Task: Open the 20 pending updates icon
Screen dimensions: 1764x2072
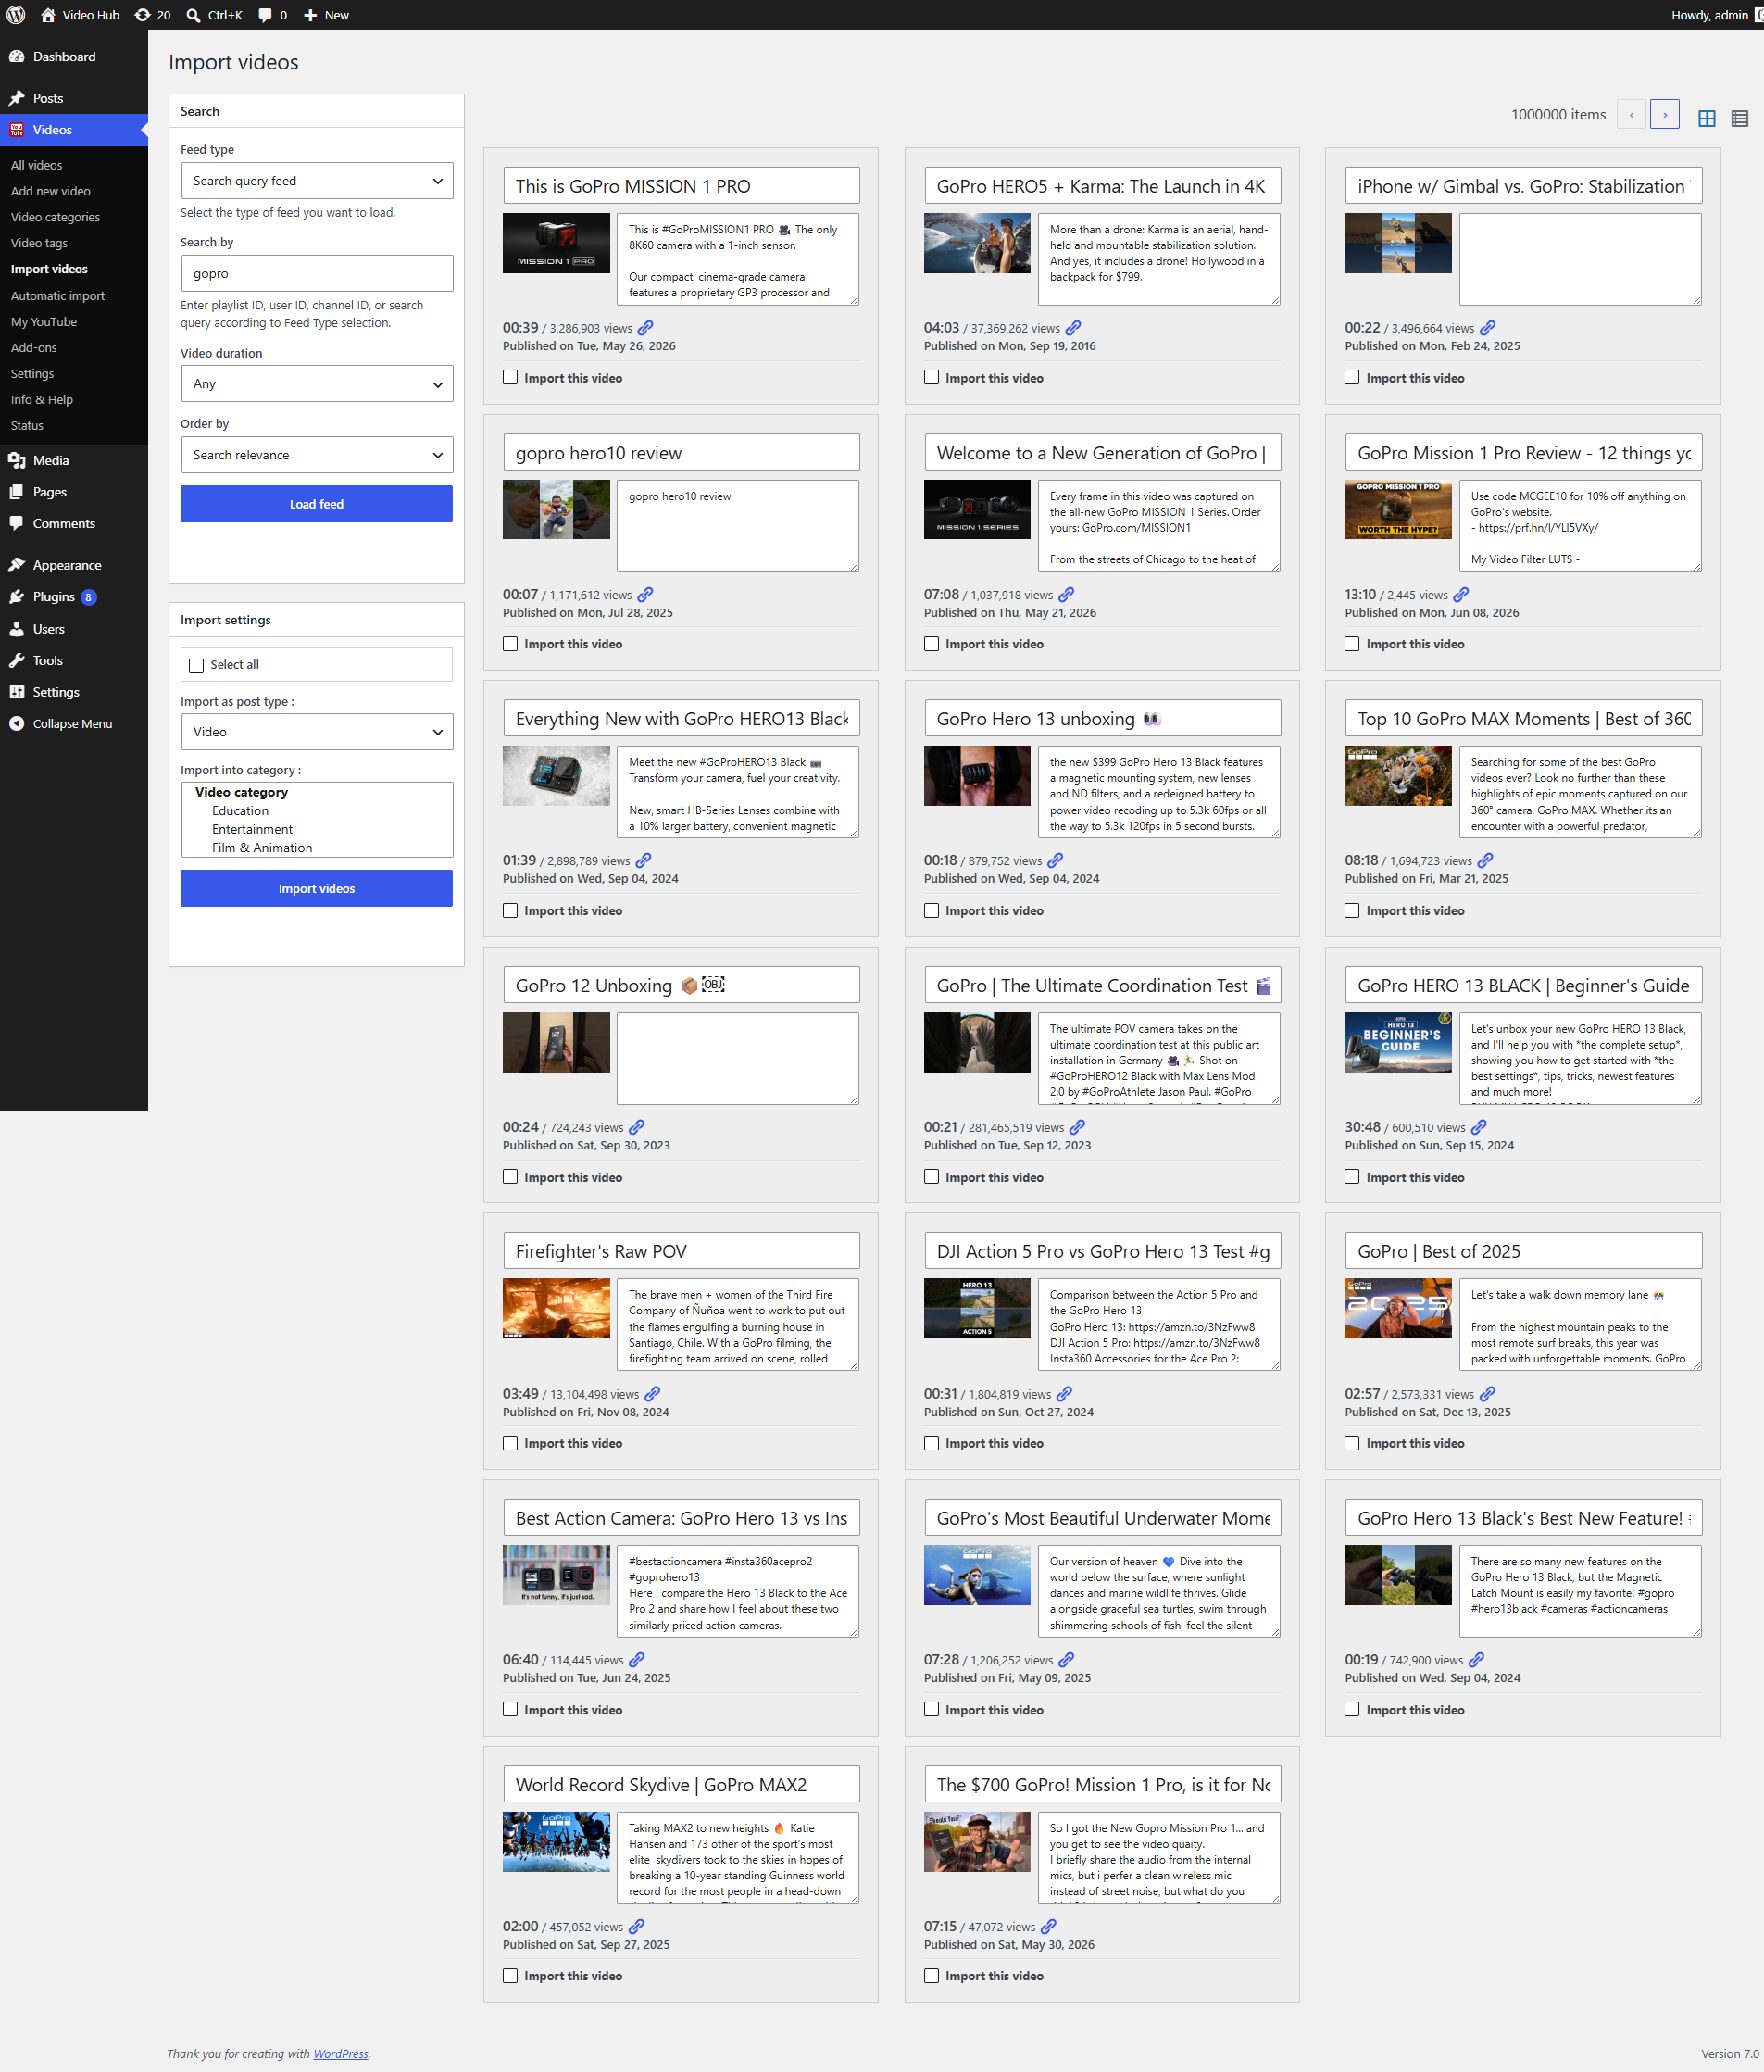Action: click(x=152, y=15)
